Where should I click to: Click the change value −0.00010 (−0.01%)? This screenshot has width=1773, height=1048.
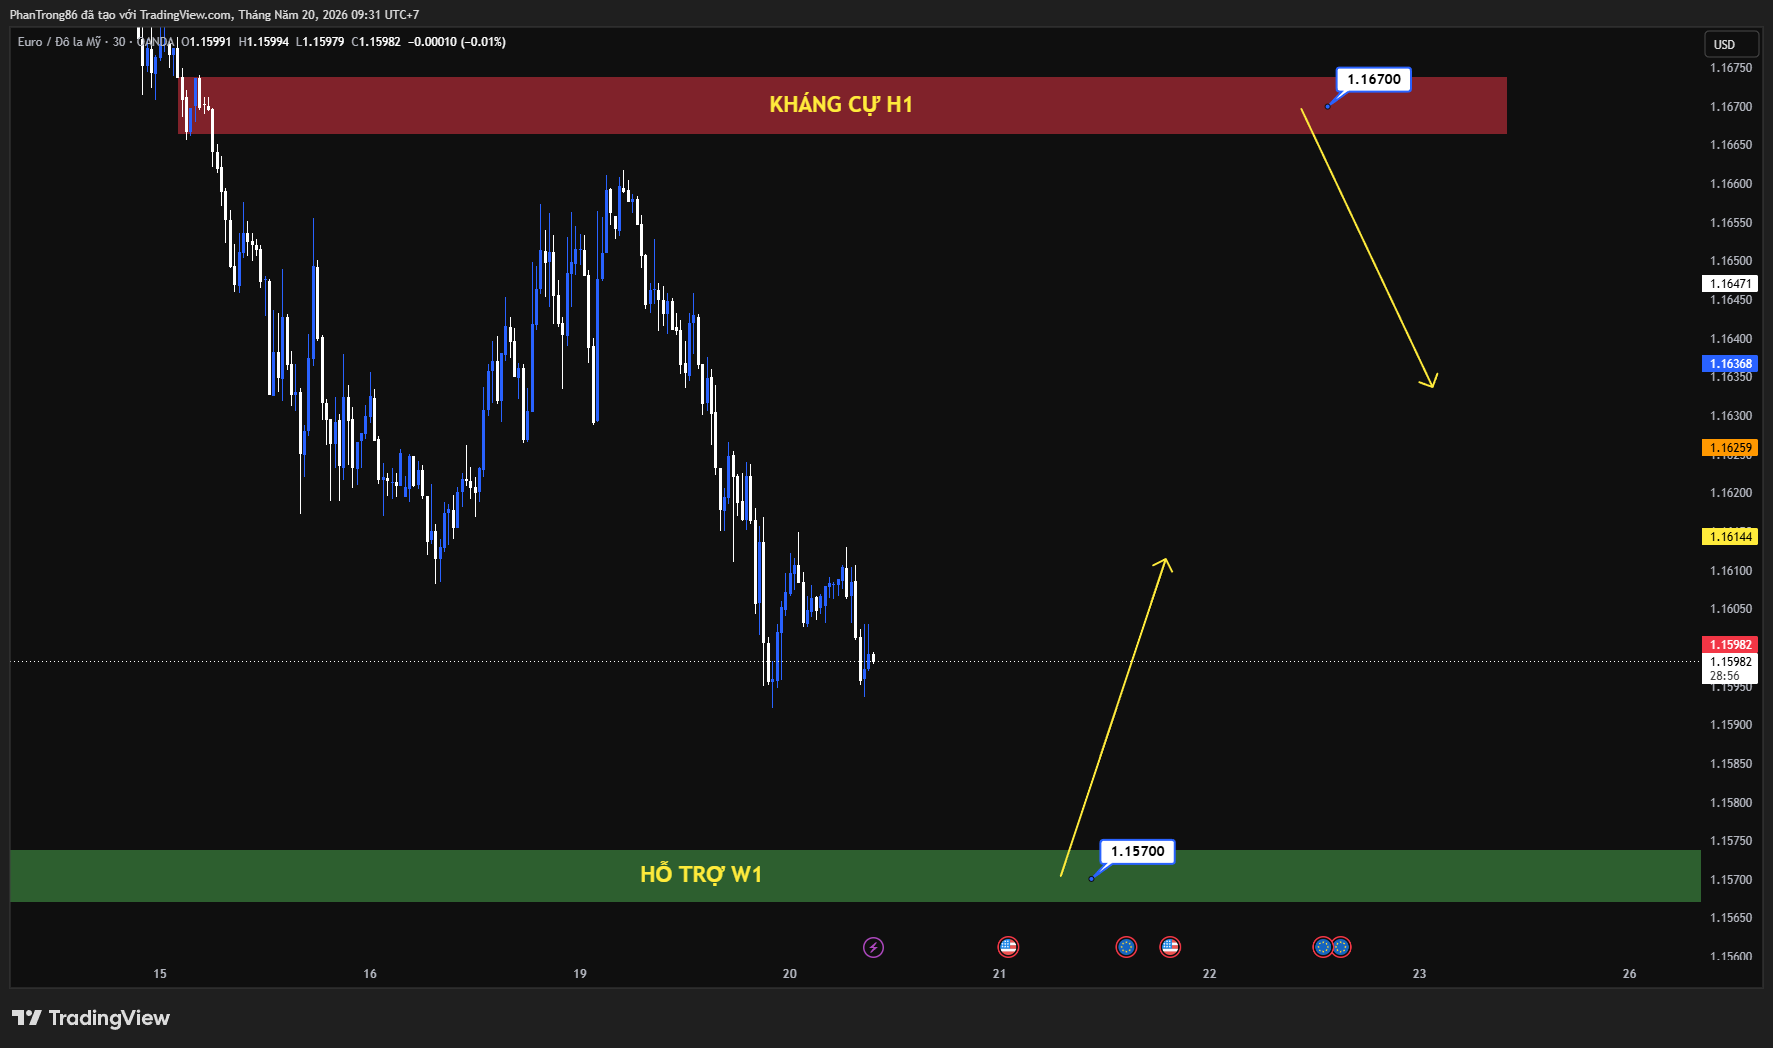click(457, 42)
